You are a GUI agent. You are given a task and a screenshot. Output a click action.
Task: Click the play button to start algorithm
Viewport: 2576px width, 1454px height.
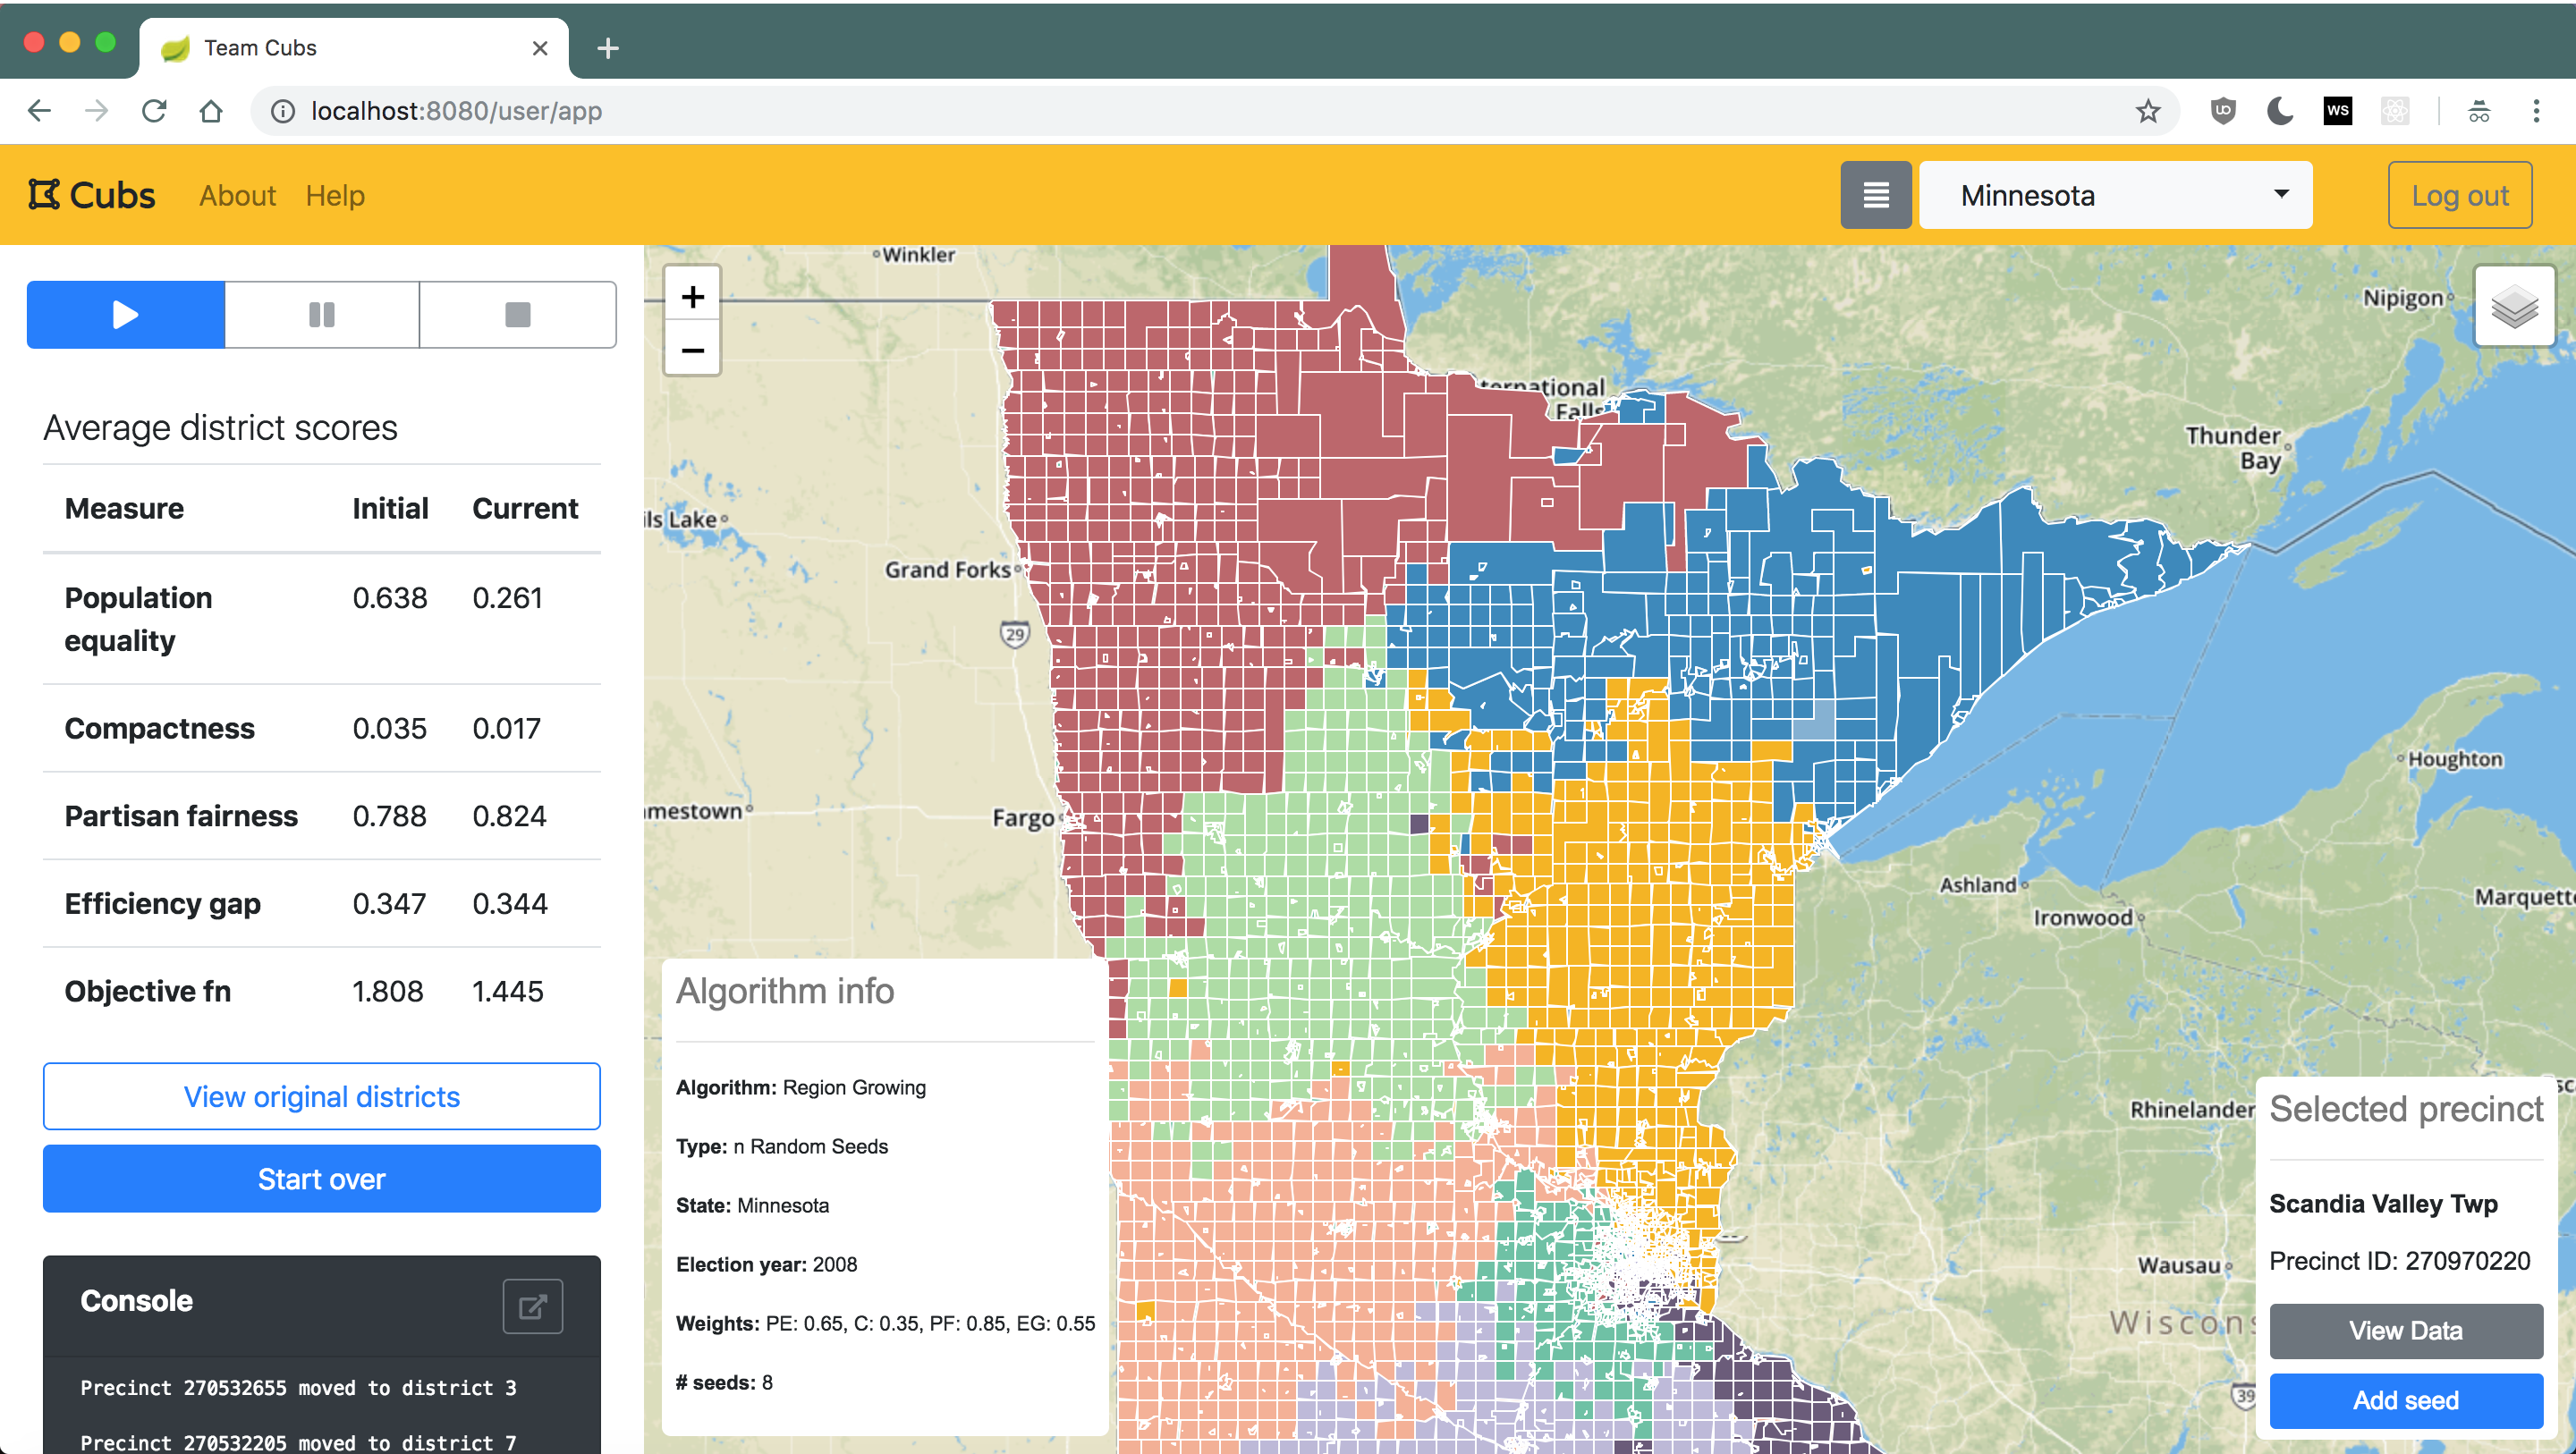pyautogui.click(x=123, y=315)
